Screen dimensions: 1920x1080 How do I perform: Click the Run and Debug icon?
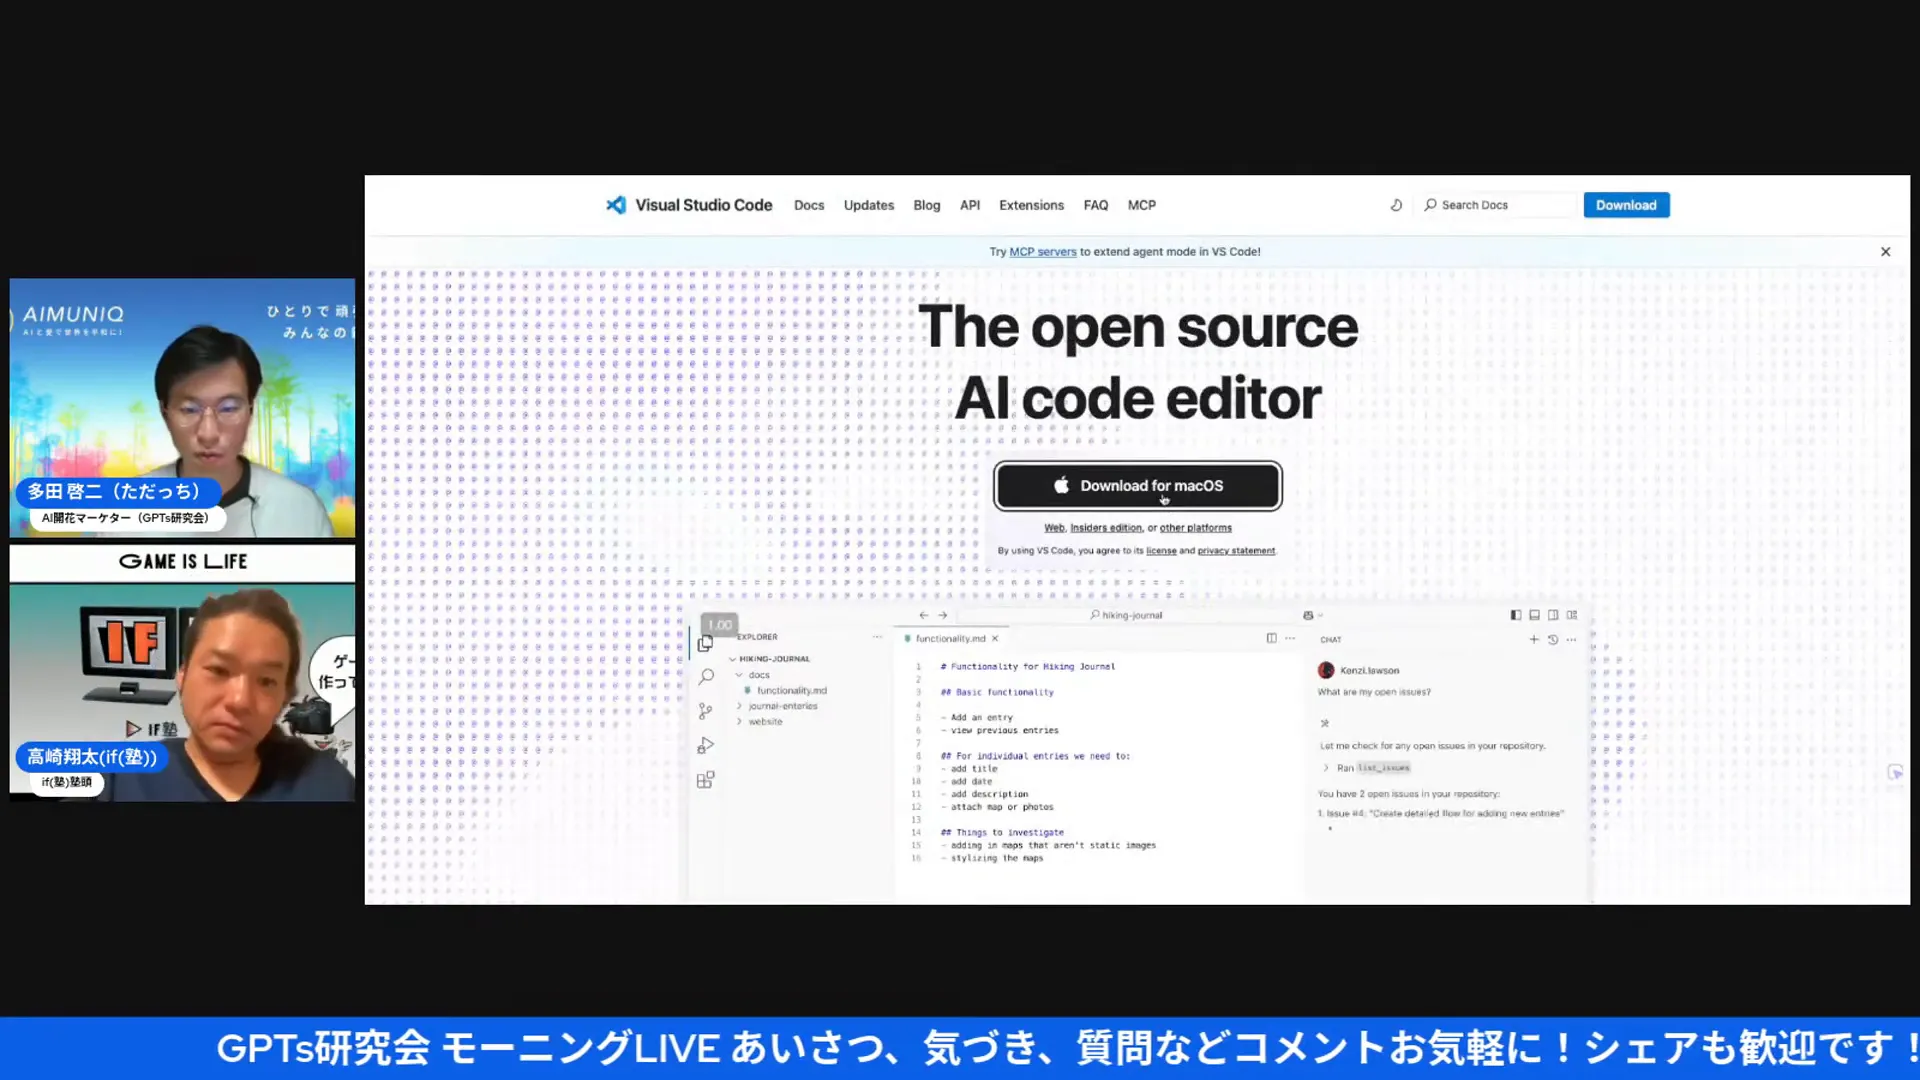point(705,746)
